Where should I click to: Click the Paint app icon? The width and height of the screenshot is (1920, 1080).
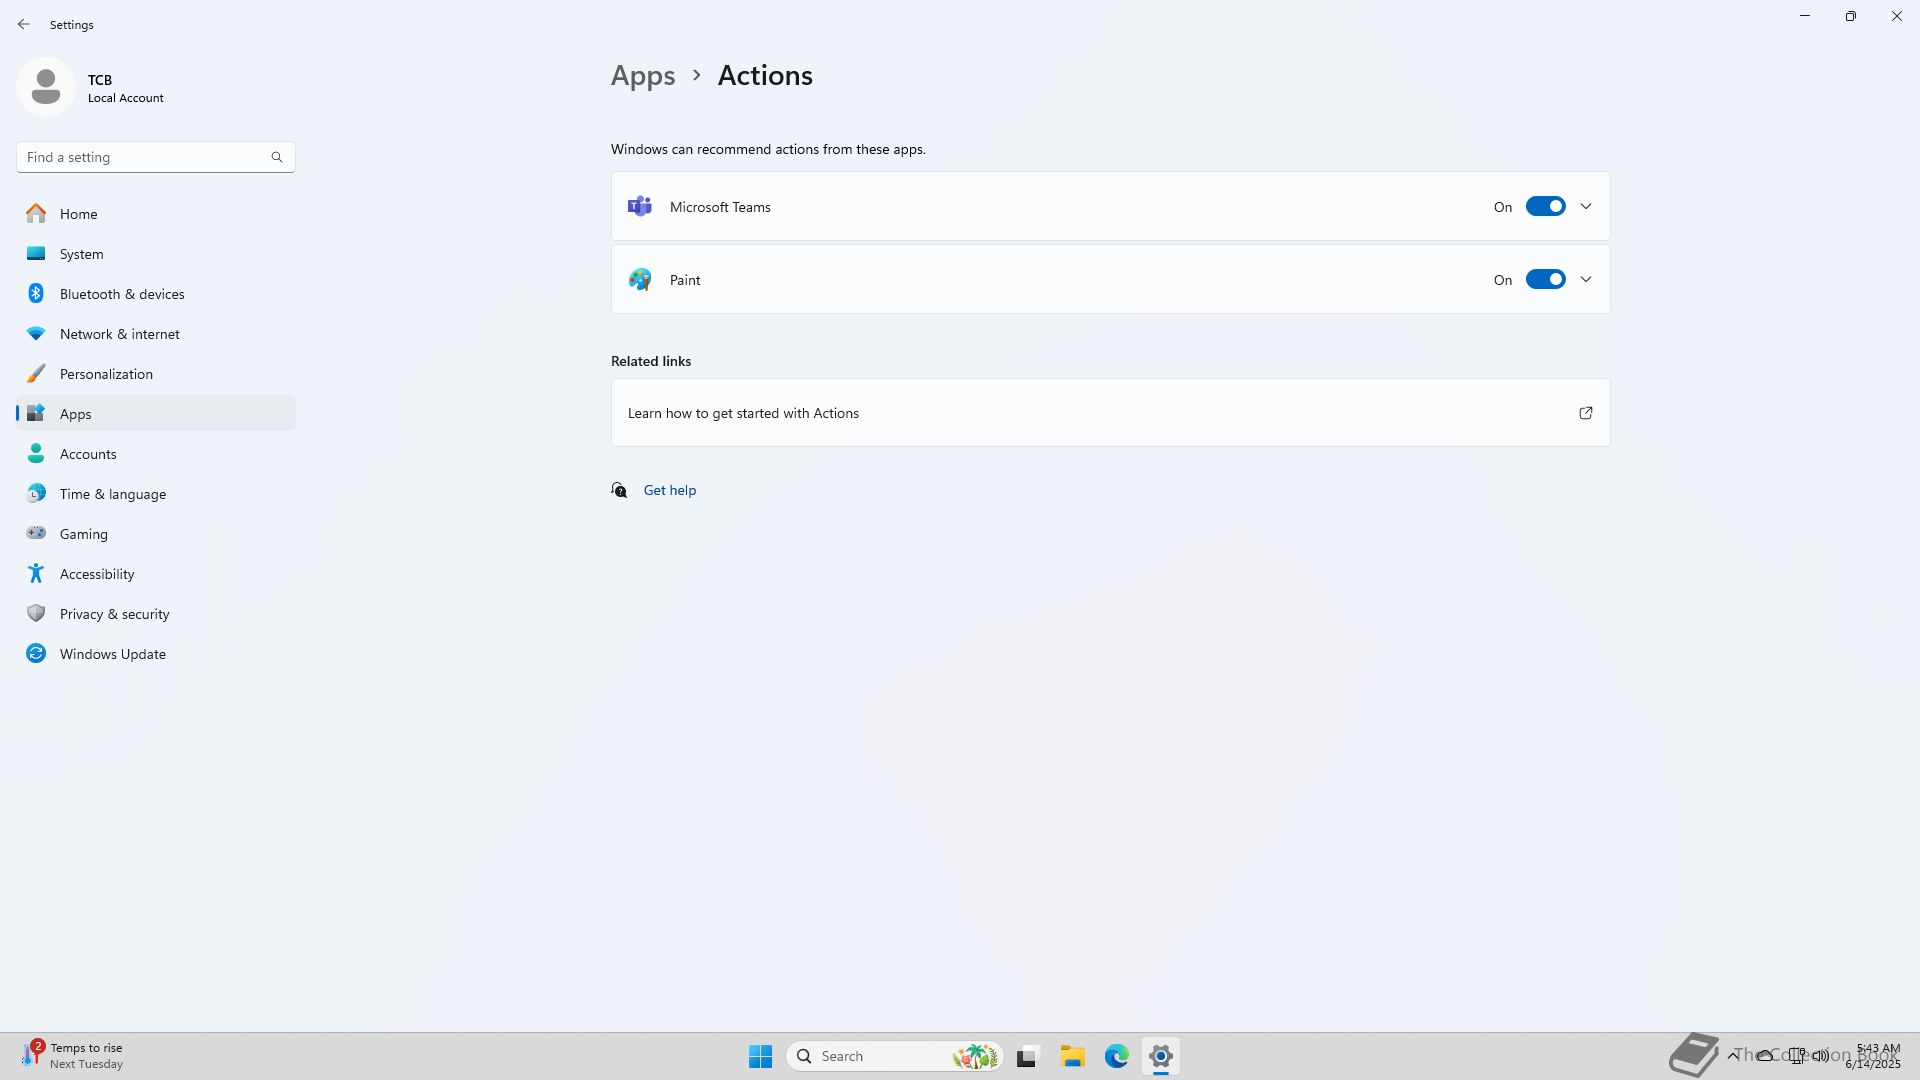[640, 280]
